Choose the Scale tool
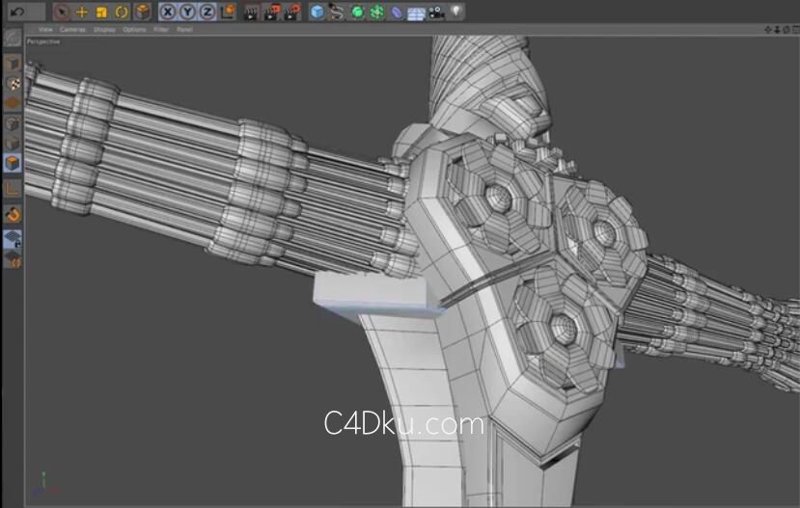The image size is (800, 508). click(x=102, y=12)
